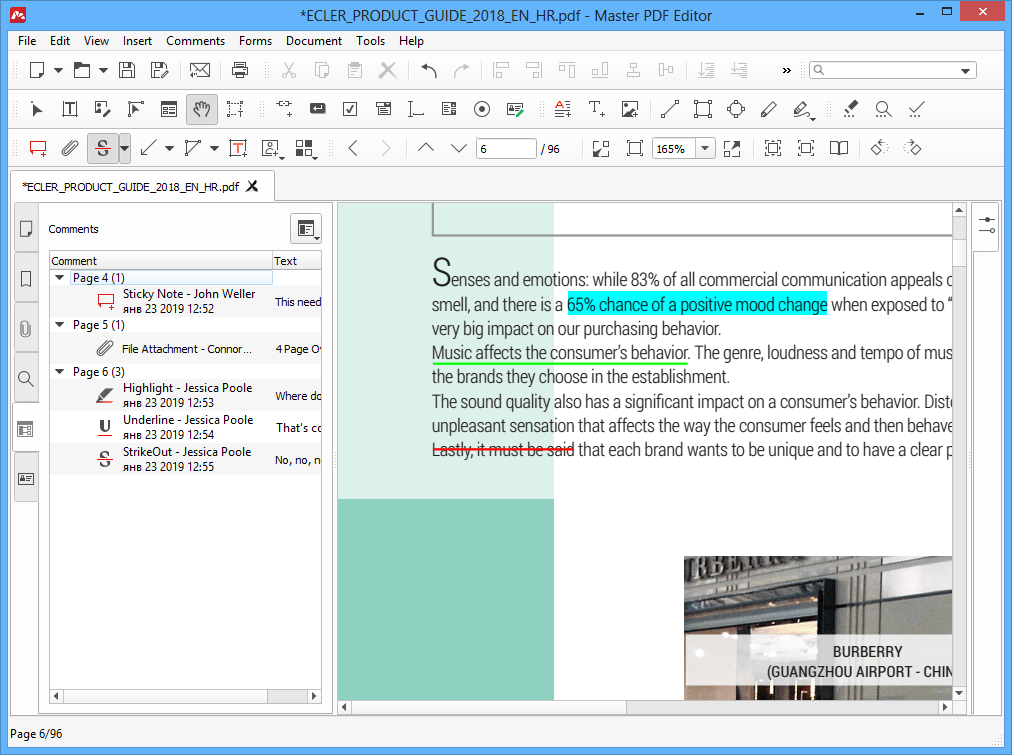Click the New document icon
The image size is (1012, 755).
[37, 70]
